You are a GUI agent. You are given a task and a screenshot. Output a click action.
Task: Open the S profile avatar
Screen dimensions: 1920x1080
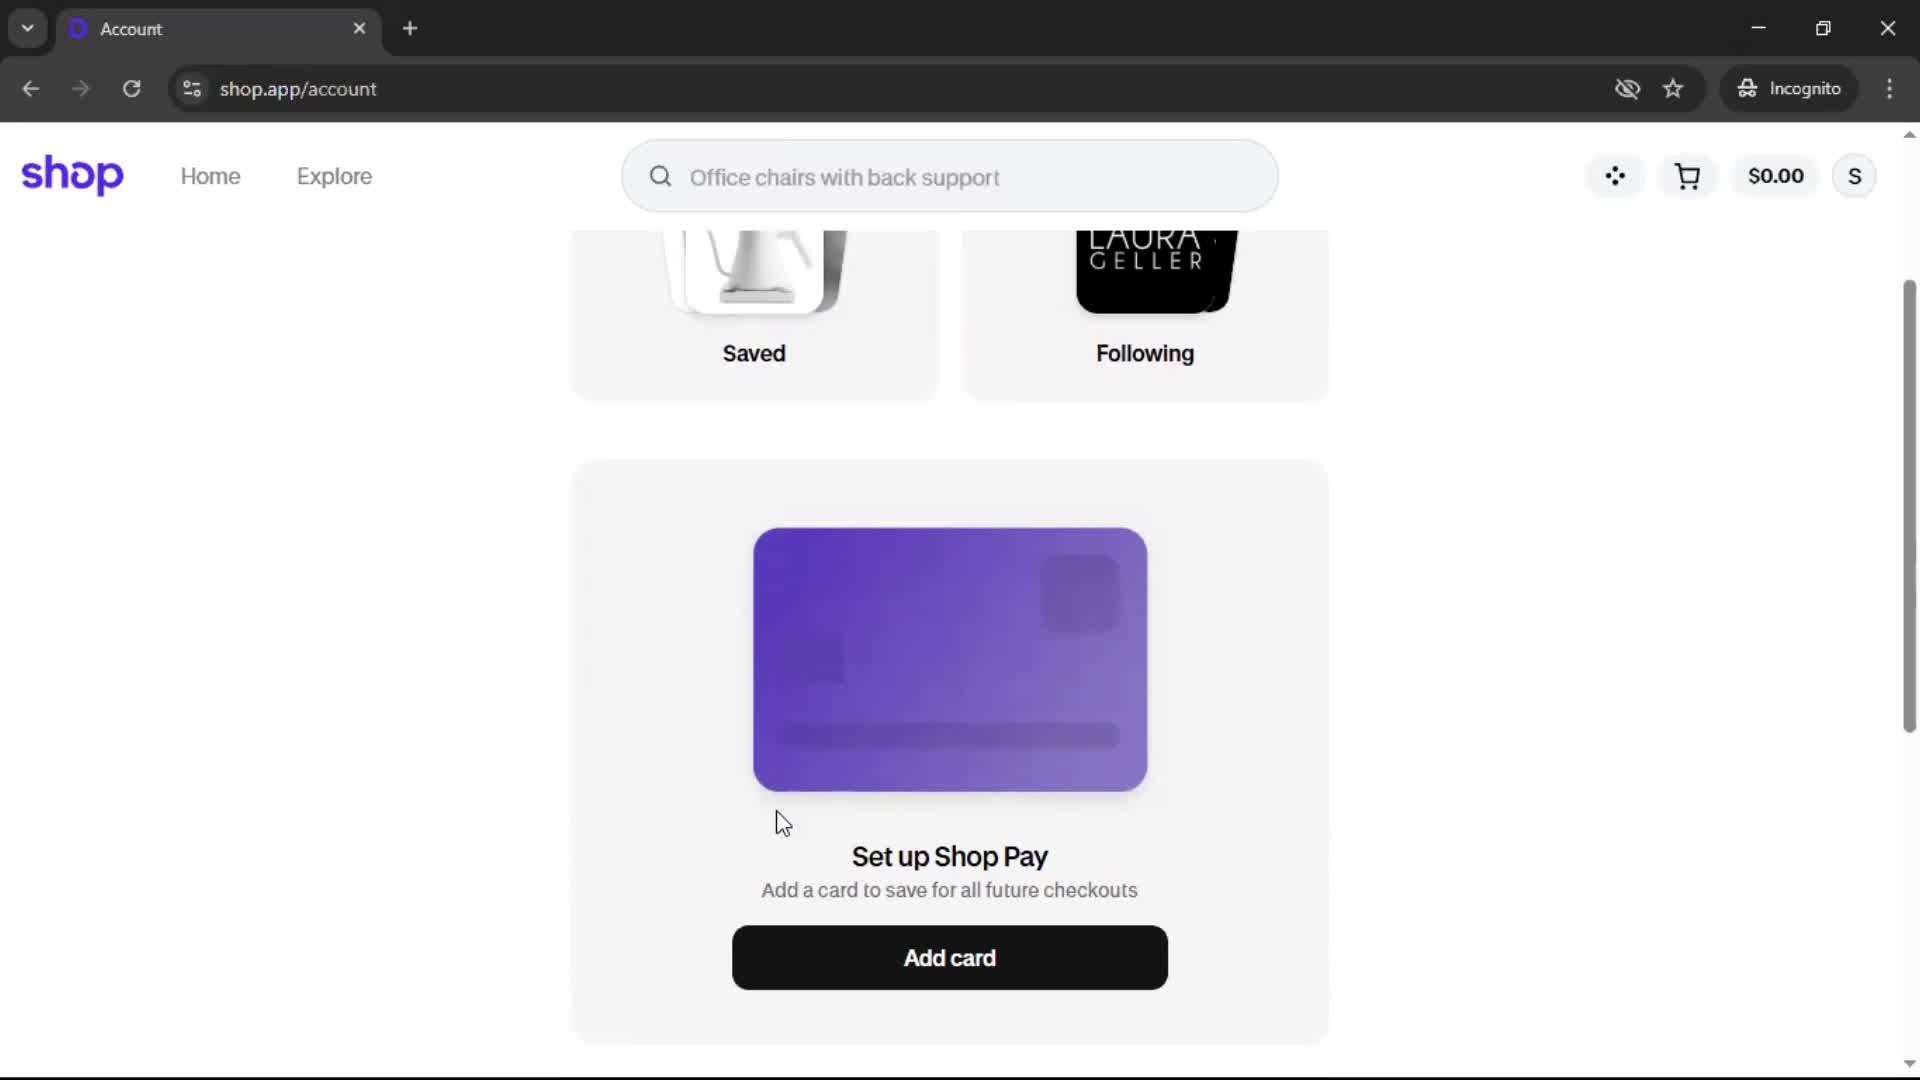[1854, 176]
